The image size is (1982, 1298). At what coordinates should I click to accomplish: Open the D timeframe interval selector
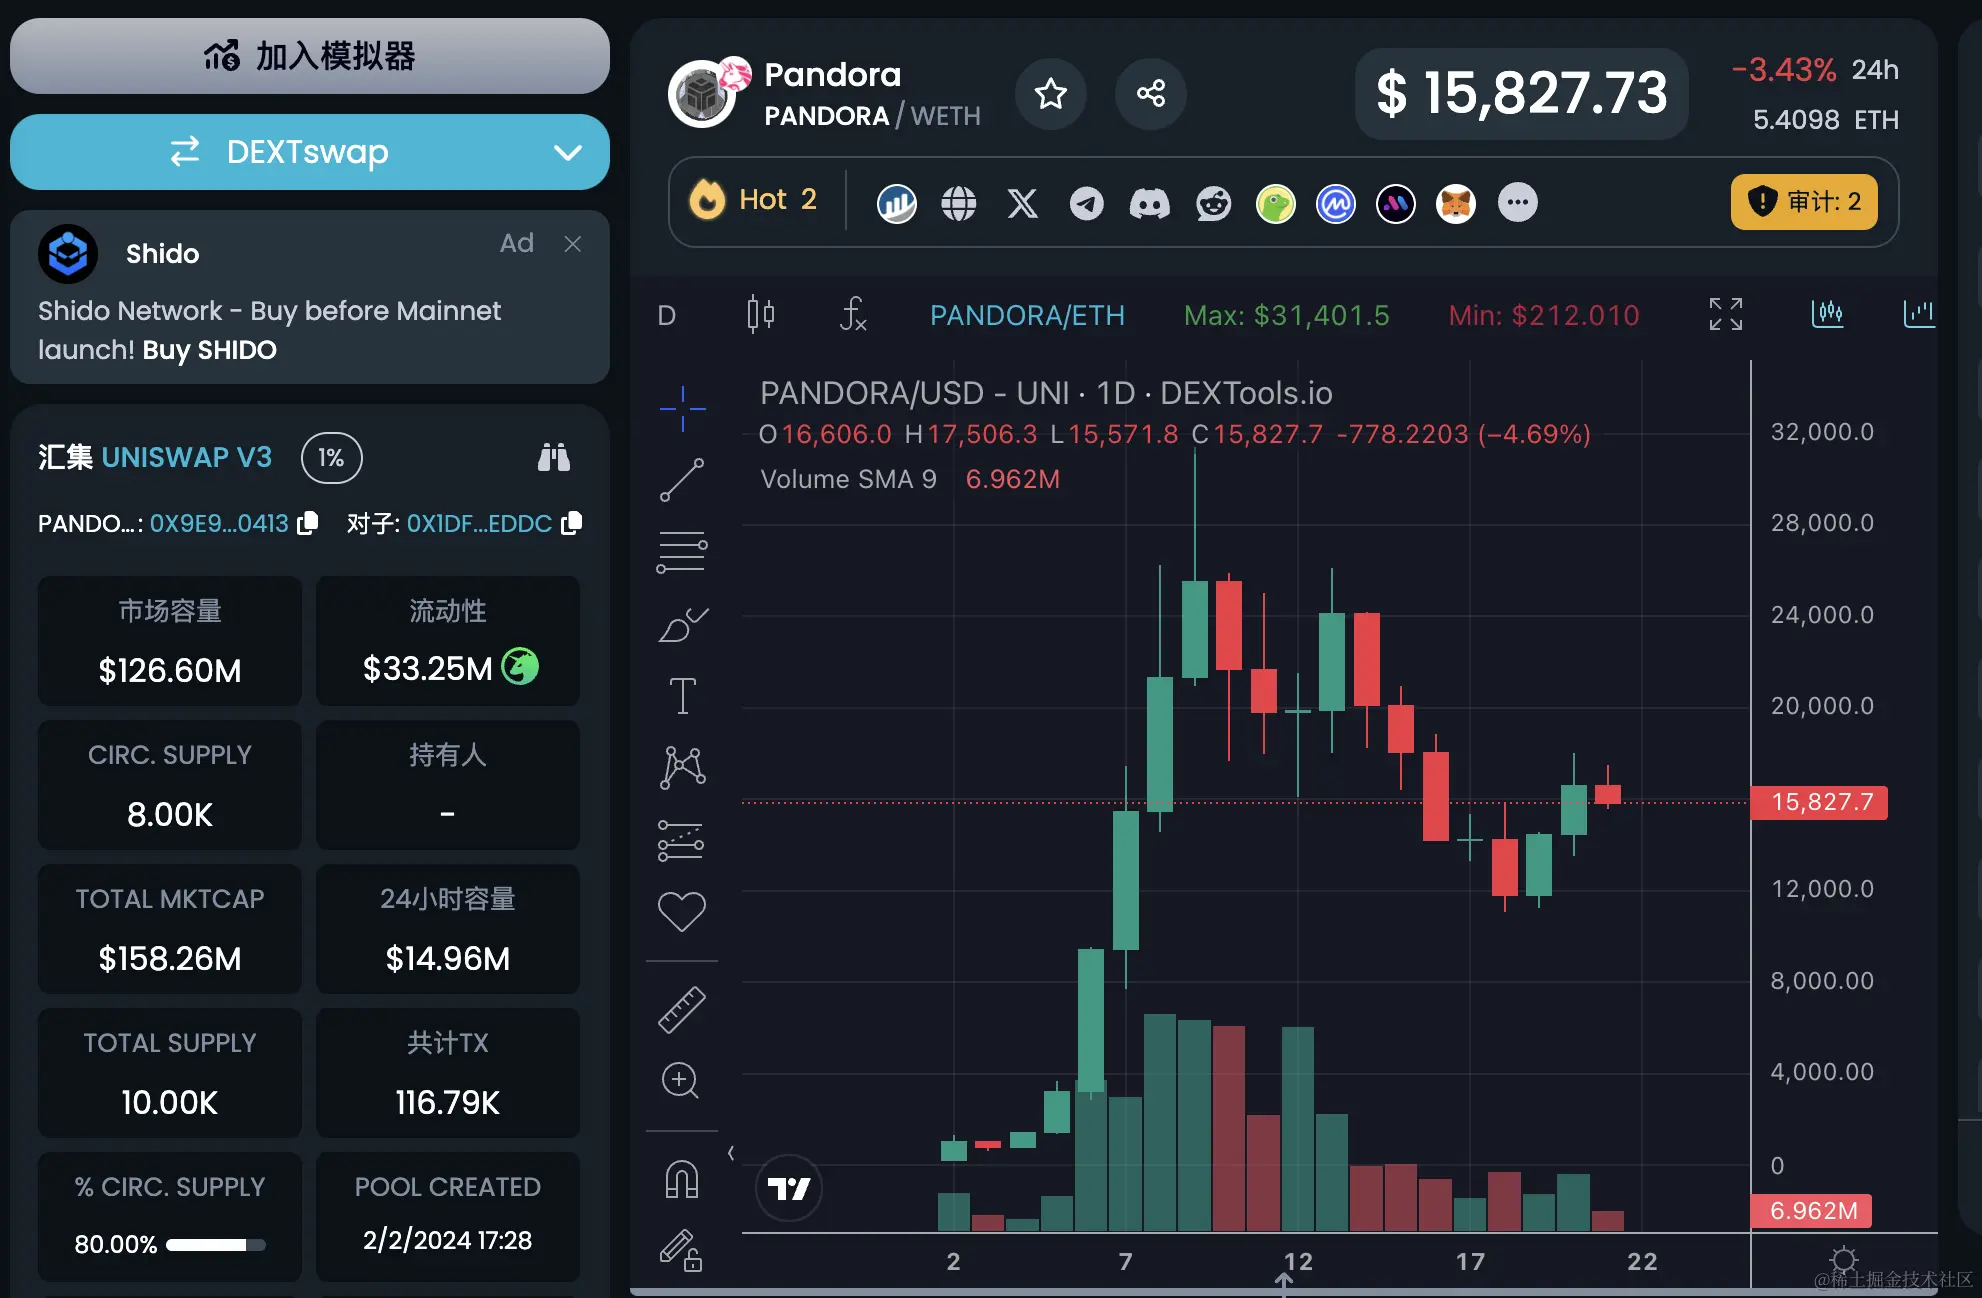tap(667, 316)
